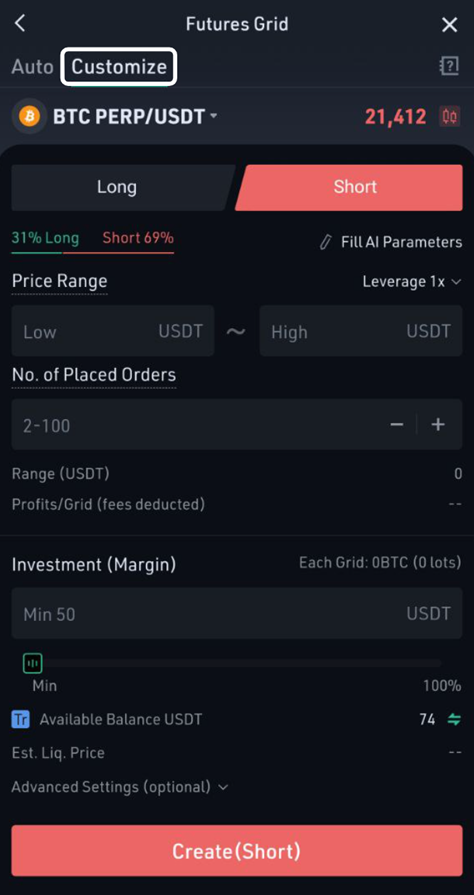This screenshot has height=895, width=474.
Task: Expand Advanced Settings (optional)
Action: (x=120, y=787)
